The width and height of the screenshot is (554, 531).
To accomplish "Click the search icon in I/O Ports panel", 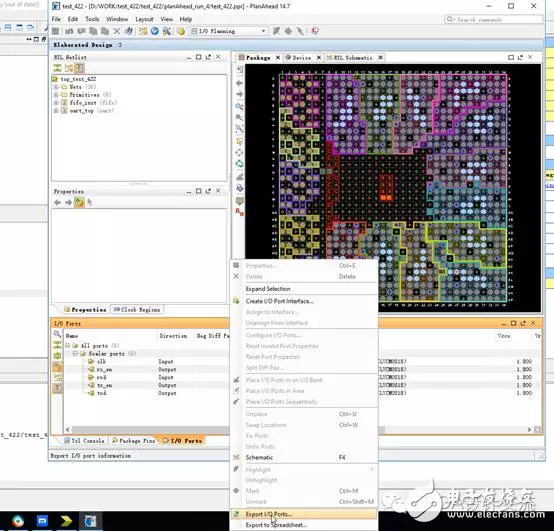I will pos(57,334).
